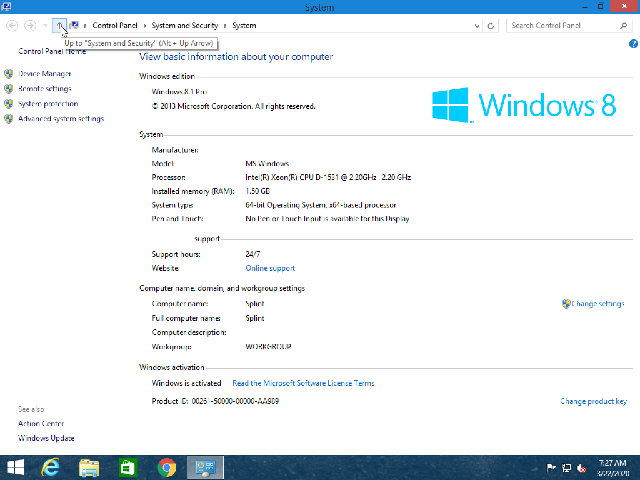Open the Online support website link
This screenshot has width=640, height=480.
[270, 268]
